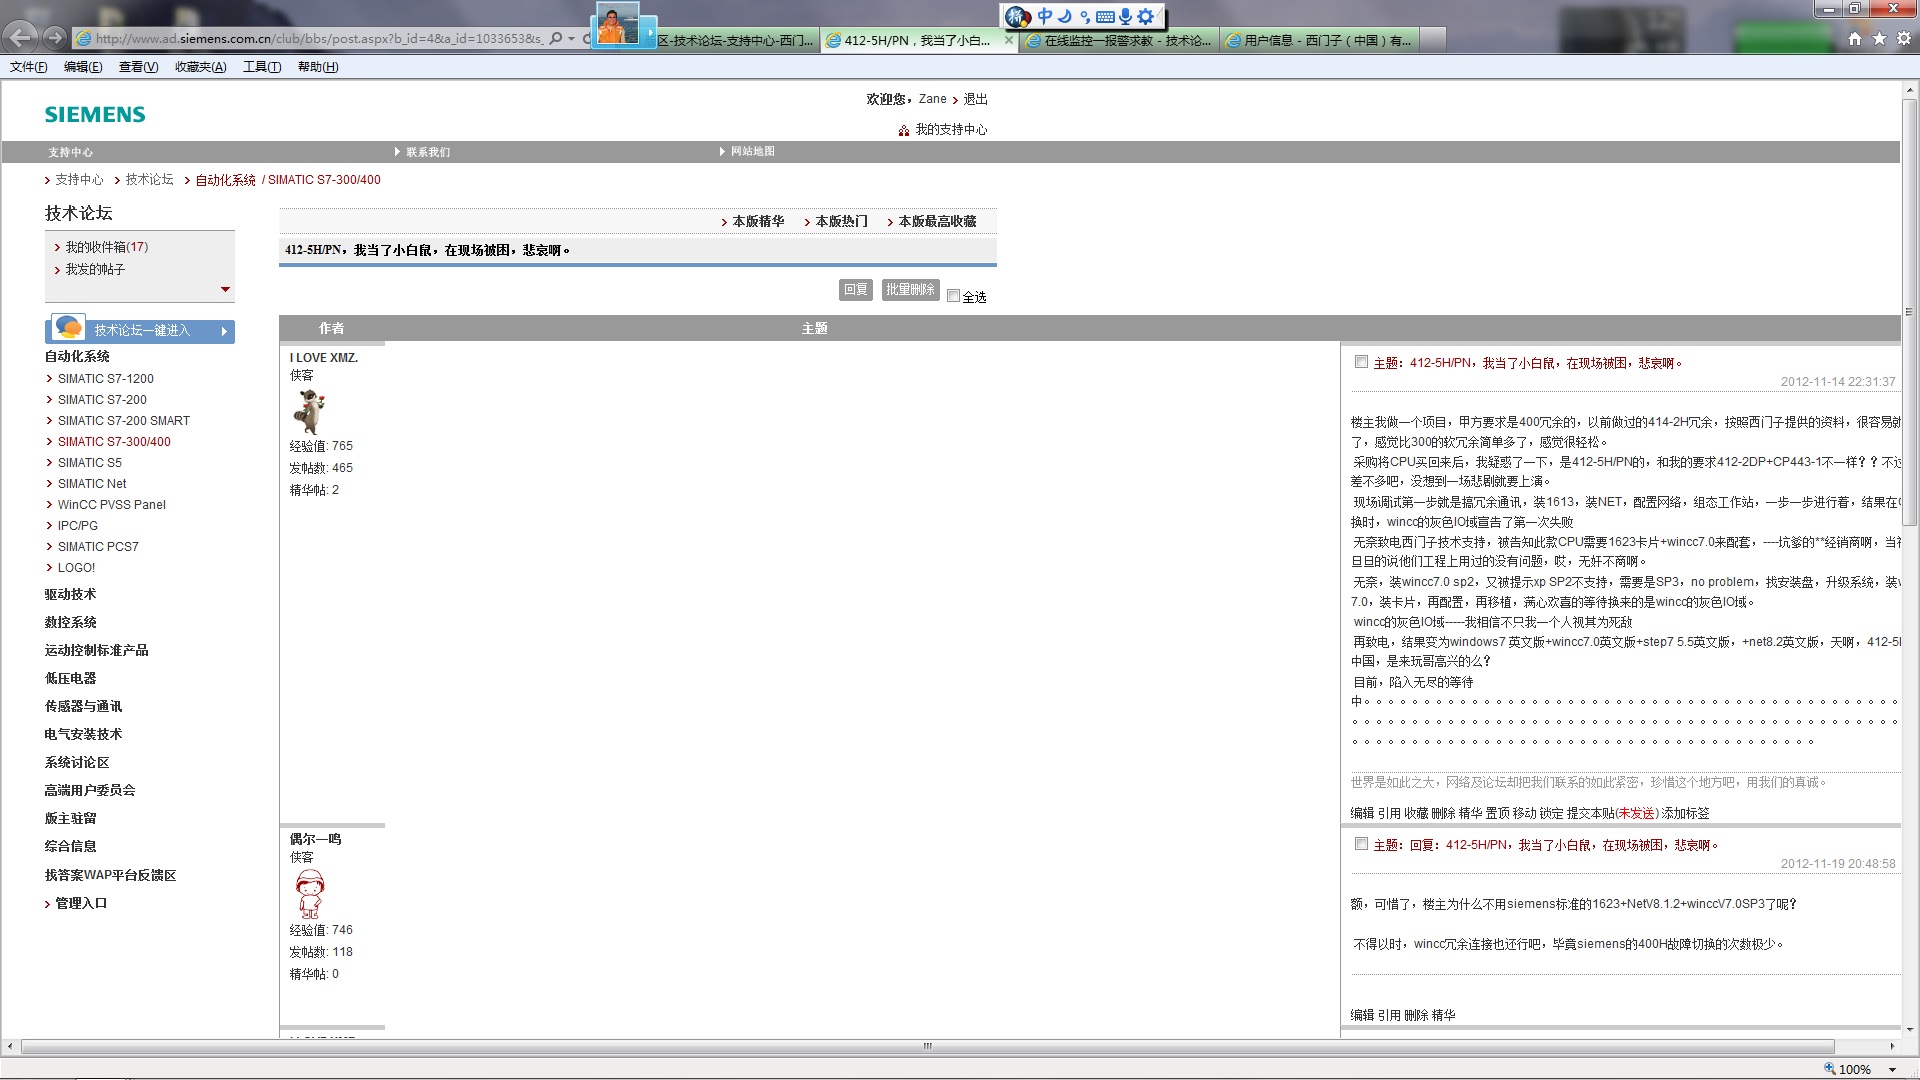Image resolution: width=1920 pixels, height=1080 pixels.
Task: Click the 回复 reply button
Action: point(855,290)
